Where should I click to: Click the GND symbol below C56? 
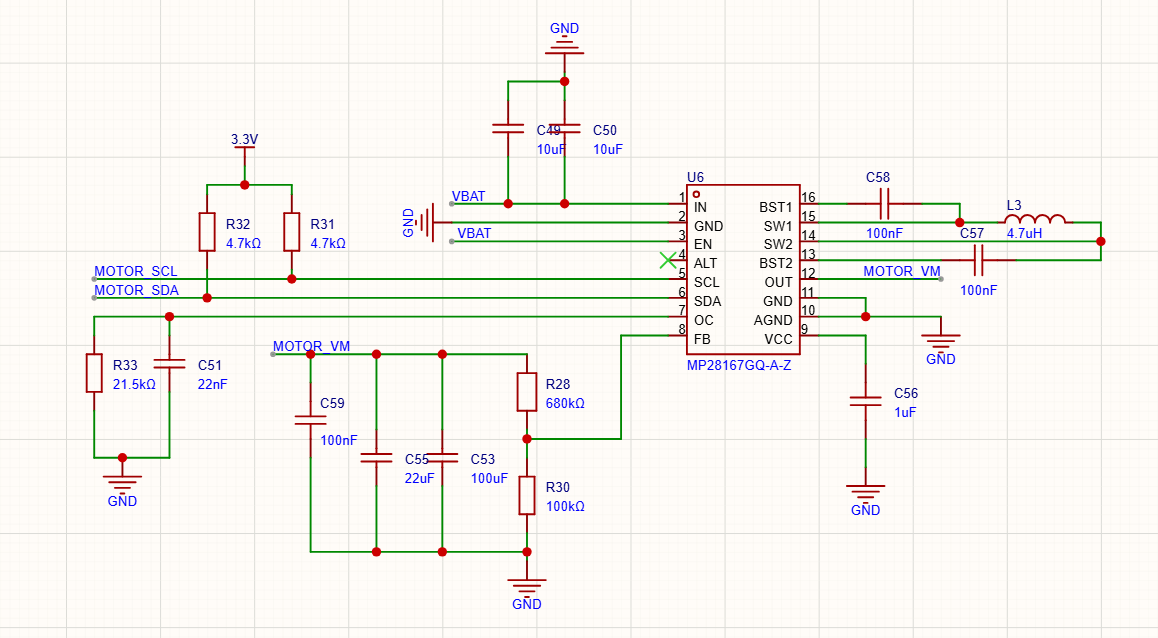click(865, 492)
